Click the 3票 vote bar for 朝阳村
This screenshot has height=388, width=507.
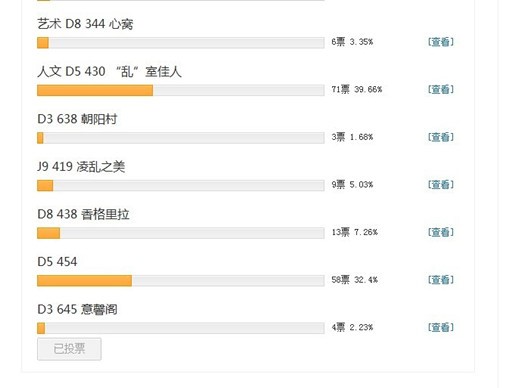pyautogui.click(x=181, y=138)
